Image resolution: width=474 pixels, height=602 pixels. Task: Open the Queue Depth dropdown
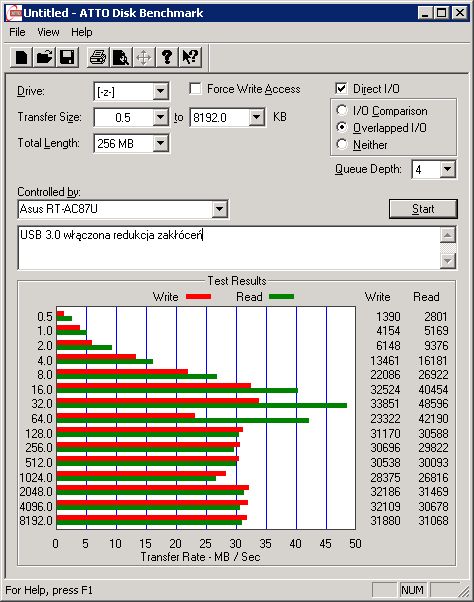(x=448, y=169)
